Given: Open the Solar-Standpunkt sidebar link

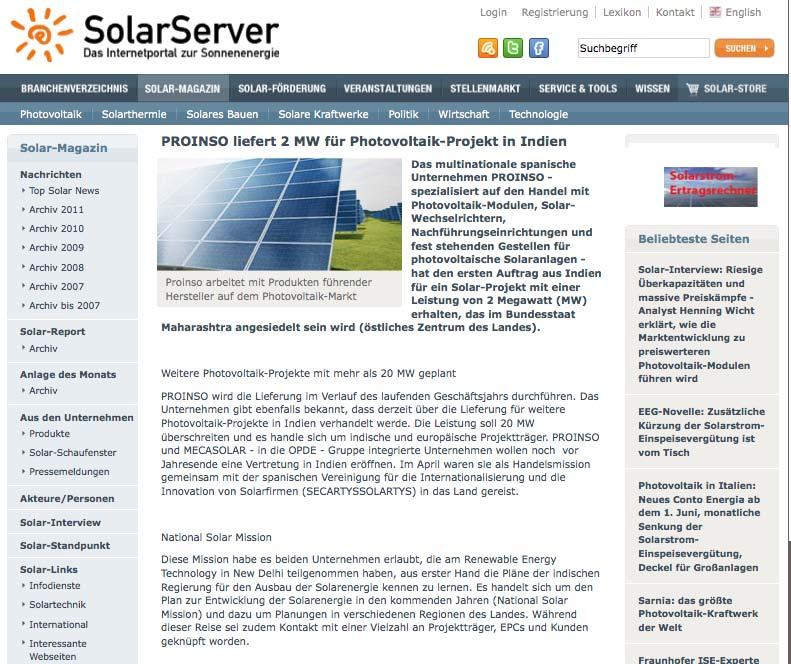Looking at the screenshot, I should (x=65, y=546).
